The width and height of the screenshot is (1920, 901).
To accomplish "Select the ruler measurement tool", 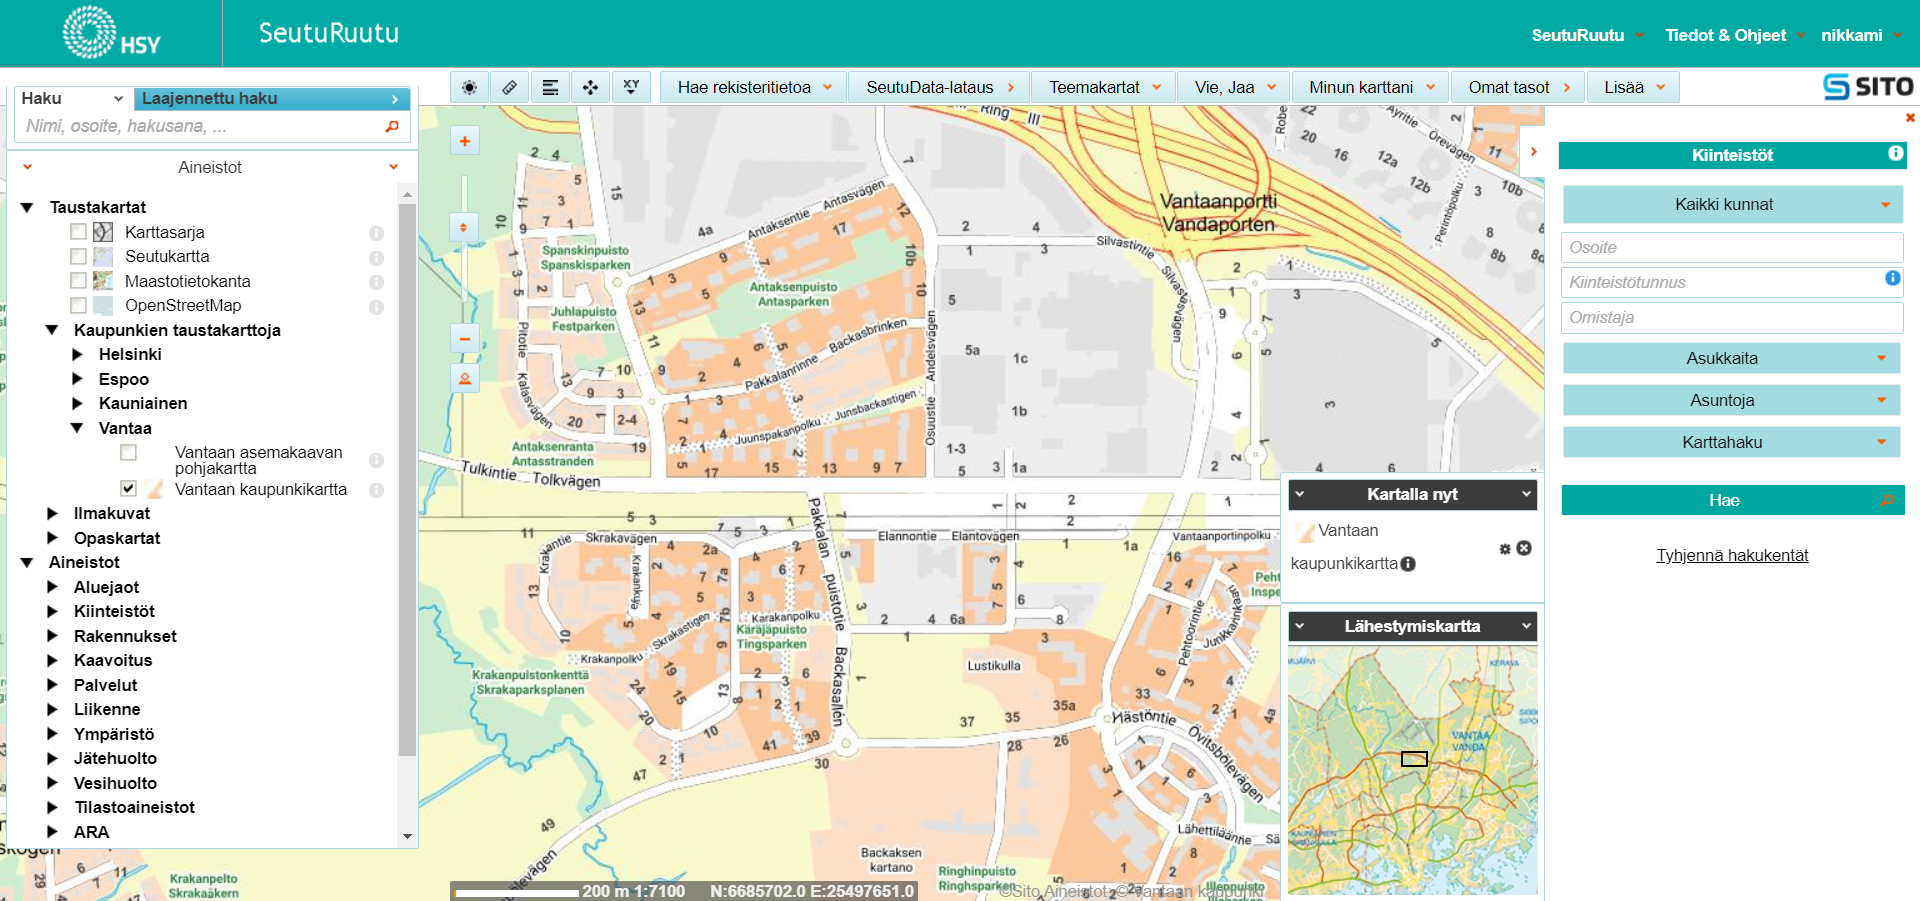I will pyautogui.click(x=509, y=87).
